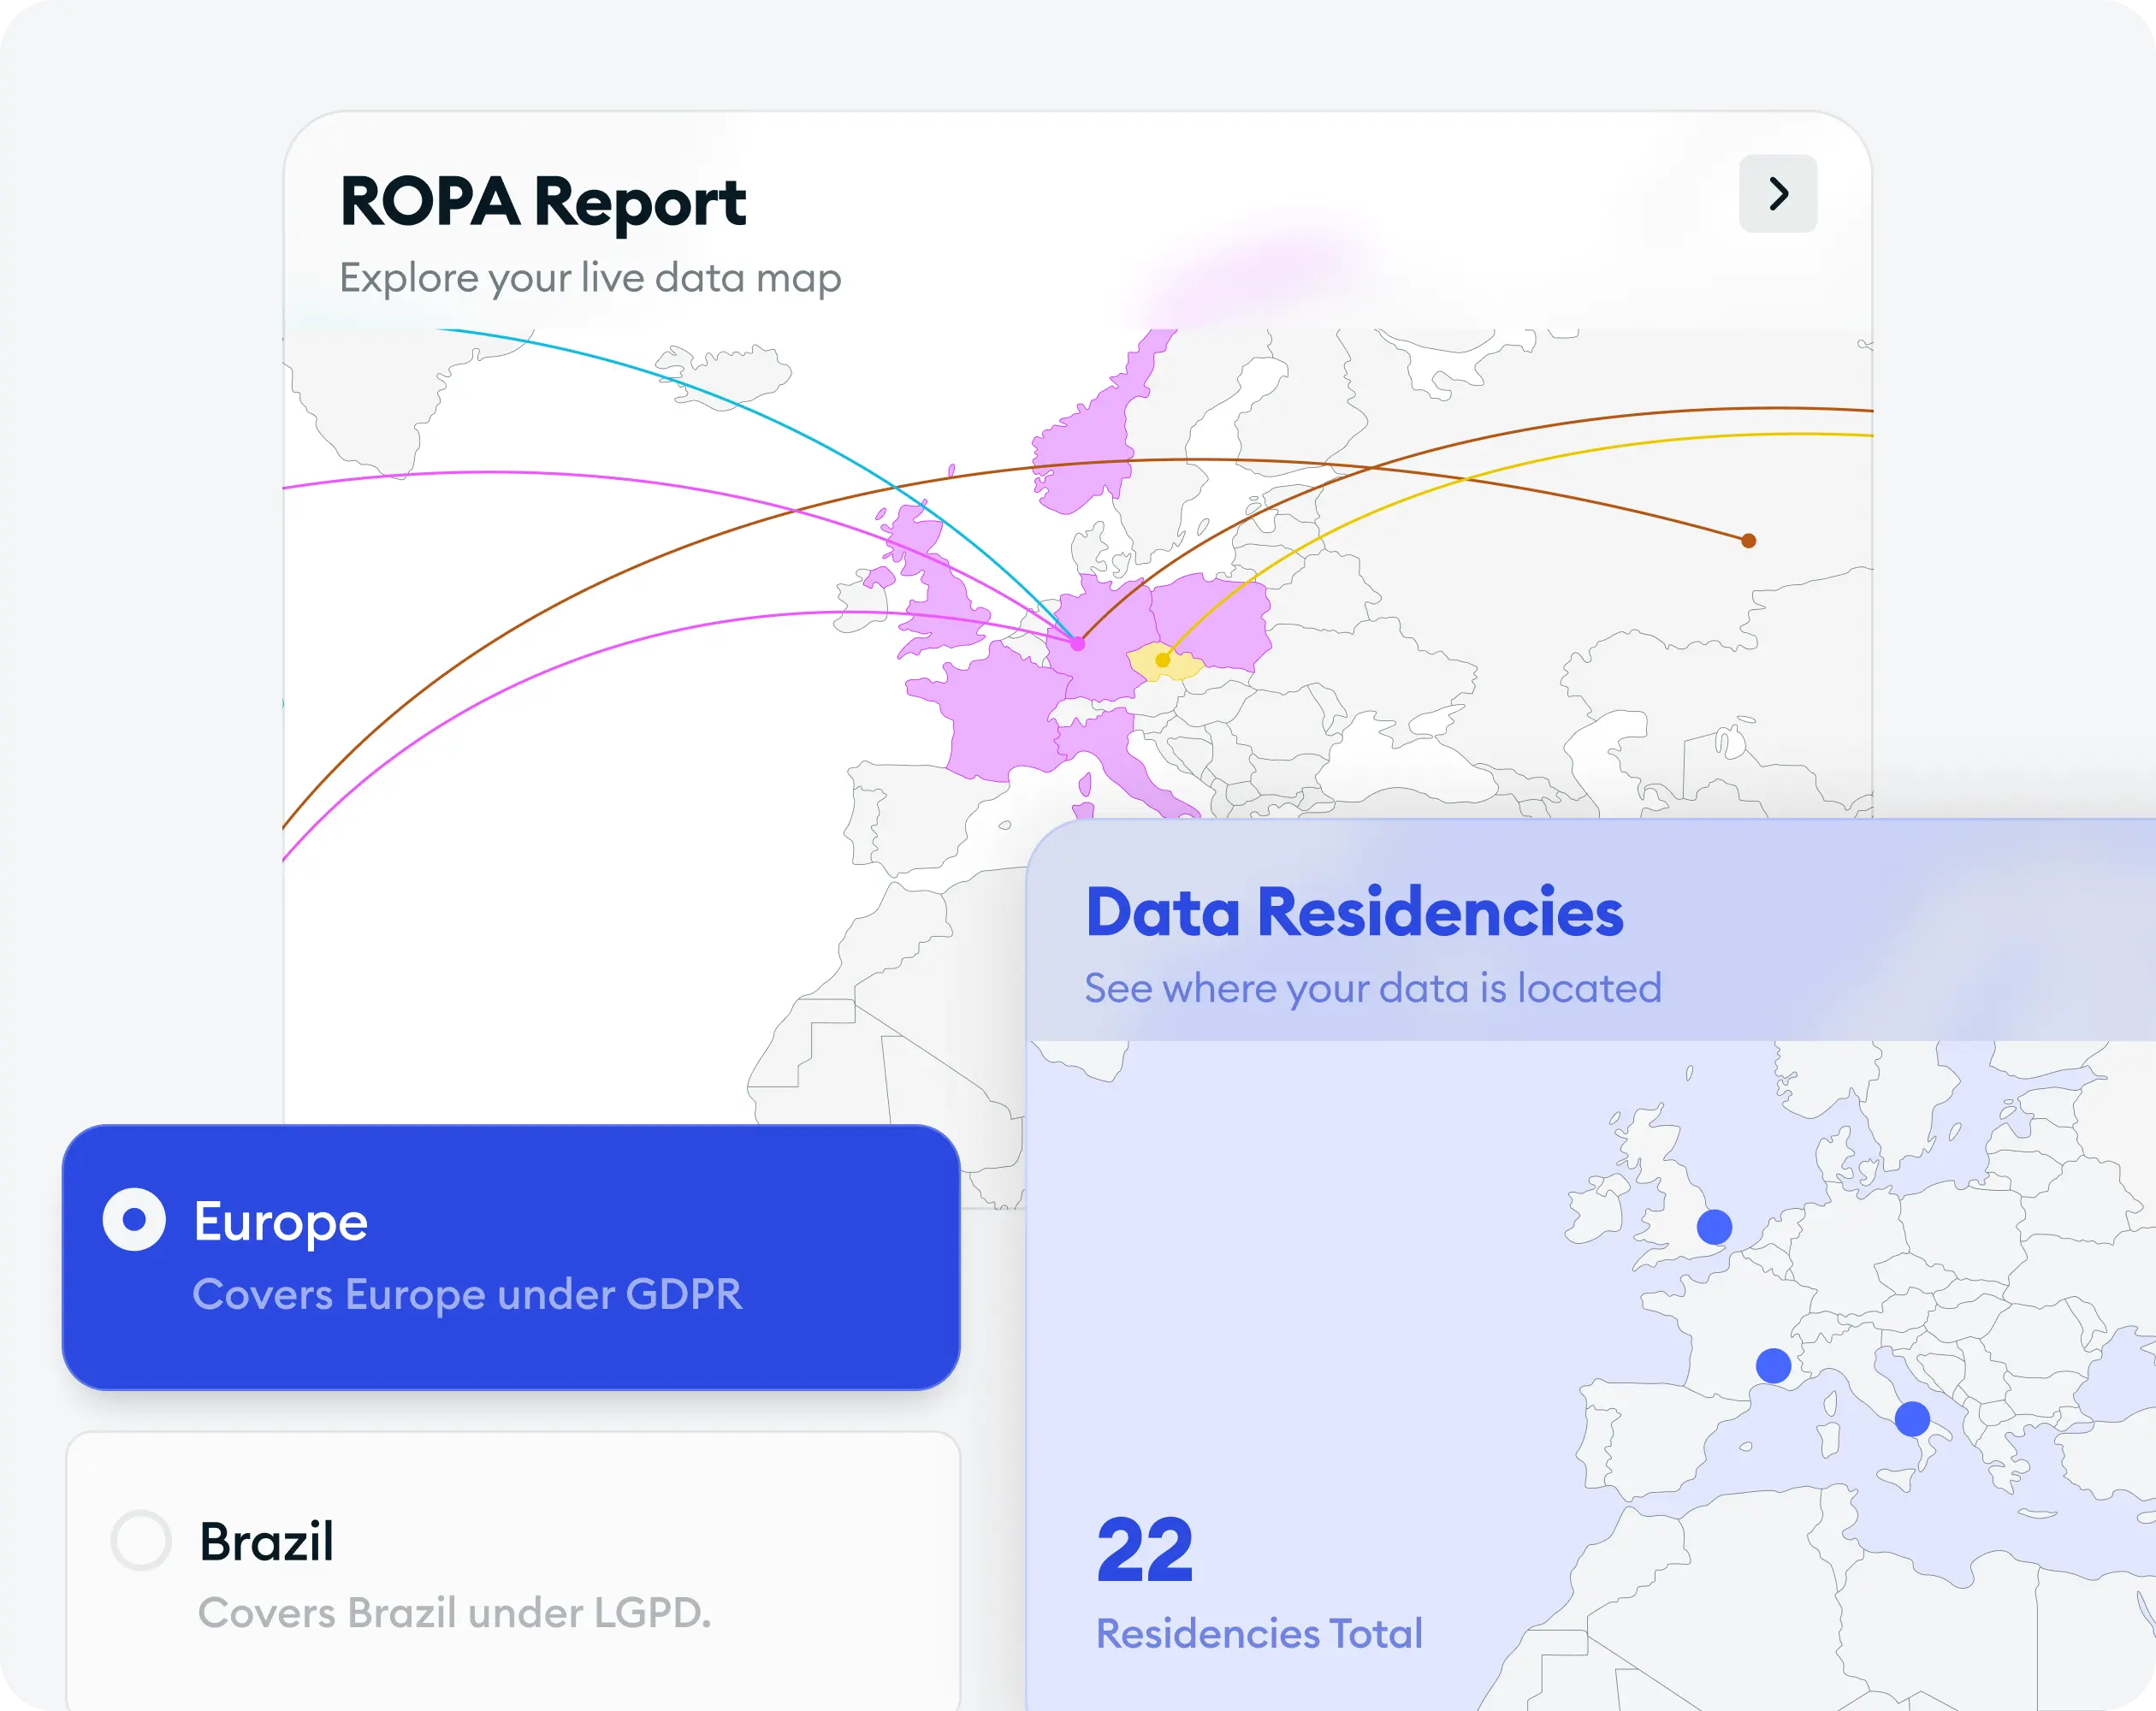The width and height of the screenshot is (2156, 1711).
Task: Select the Europe radio button
Action: click(x=134, y=1219)
